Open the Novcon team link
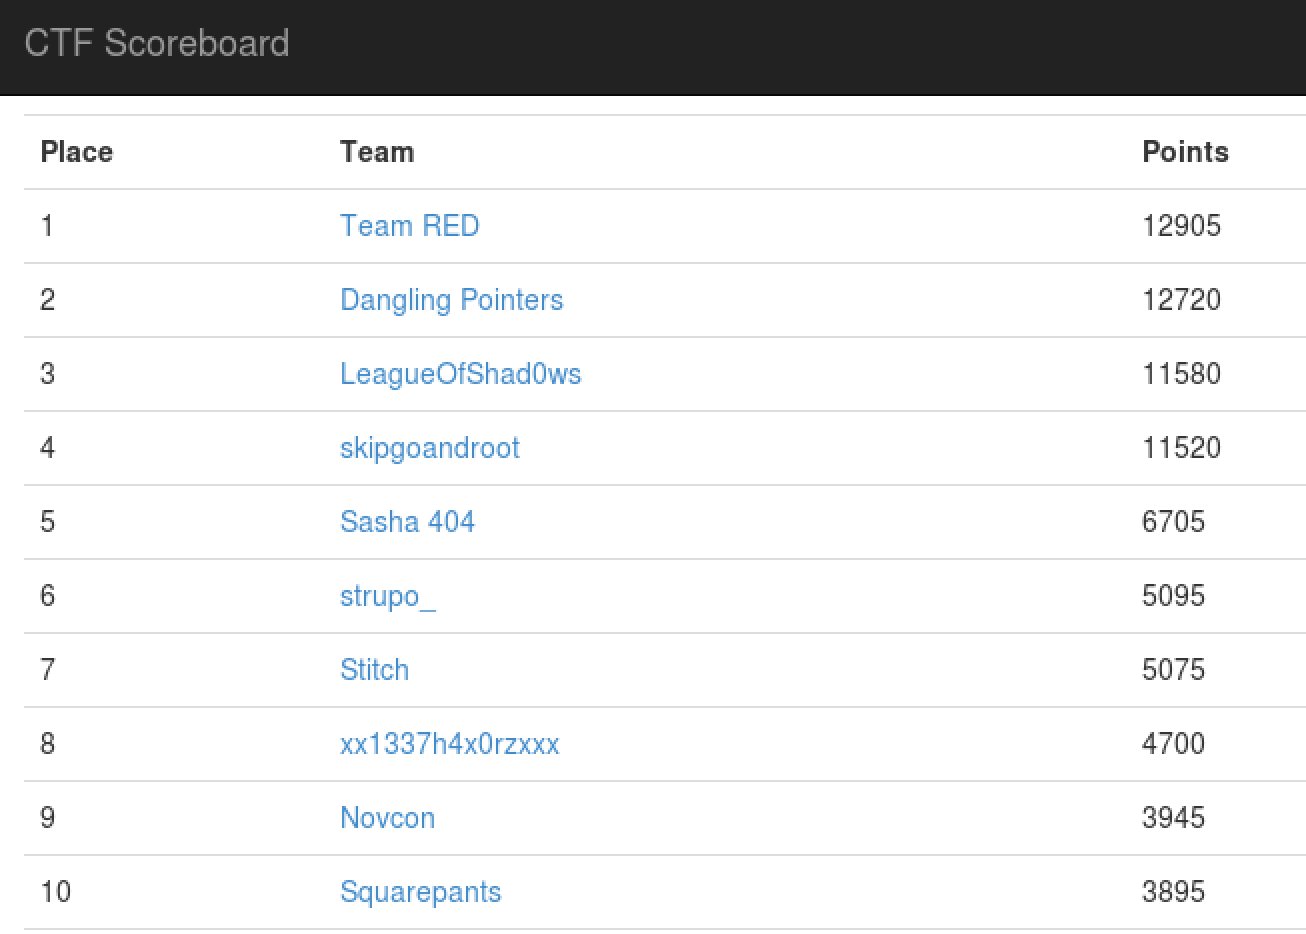 point(387,817)
